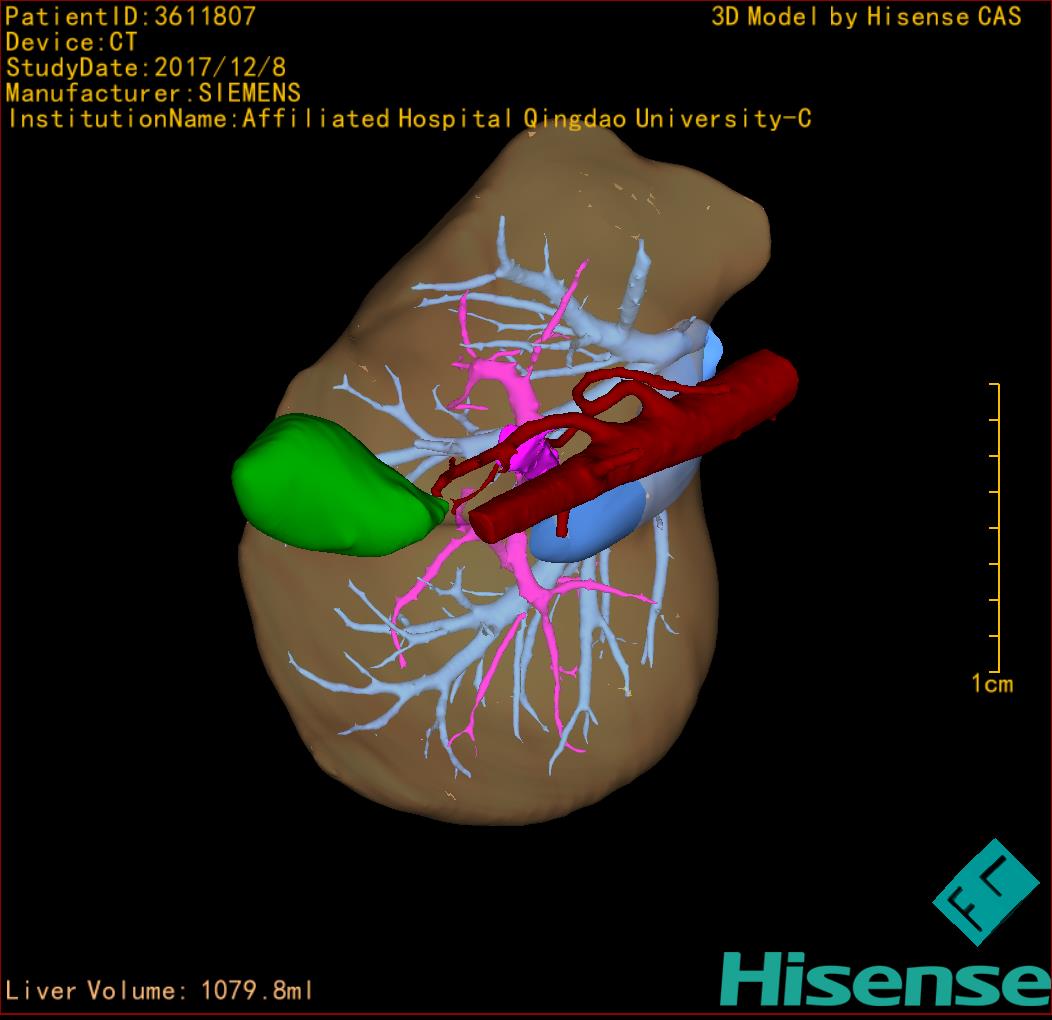Image resolution: width=1052 pixels, height=1020 pixels.
Task: Select the StudyDate:2017/12/8 text
Action: point(145,68)
